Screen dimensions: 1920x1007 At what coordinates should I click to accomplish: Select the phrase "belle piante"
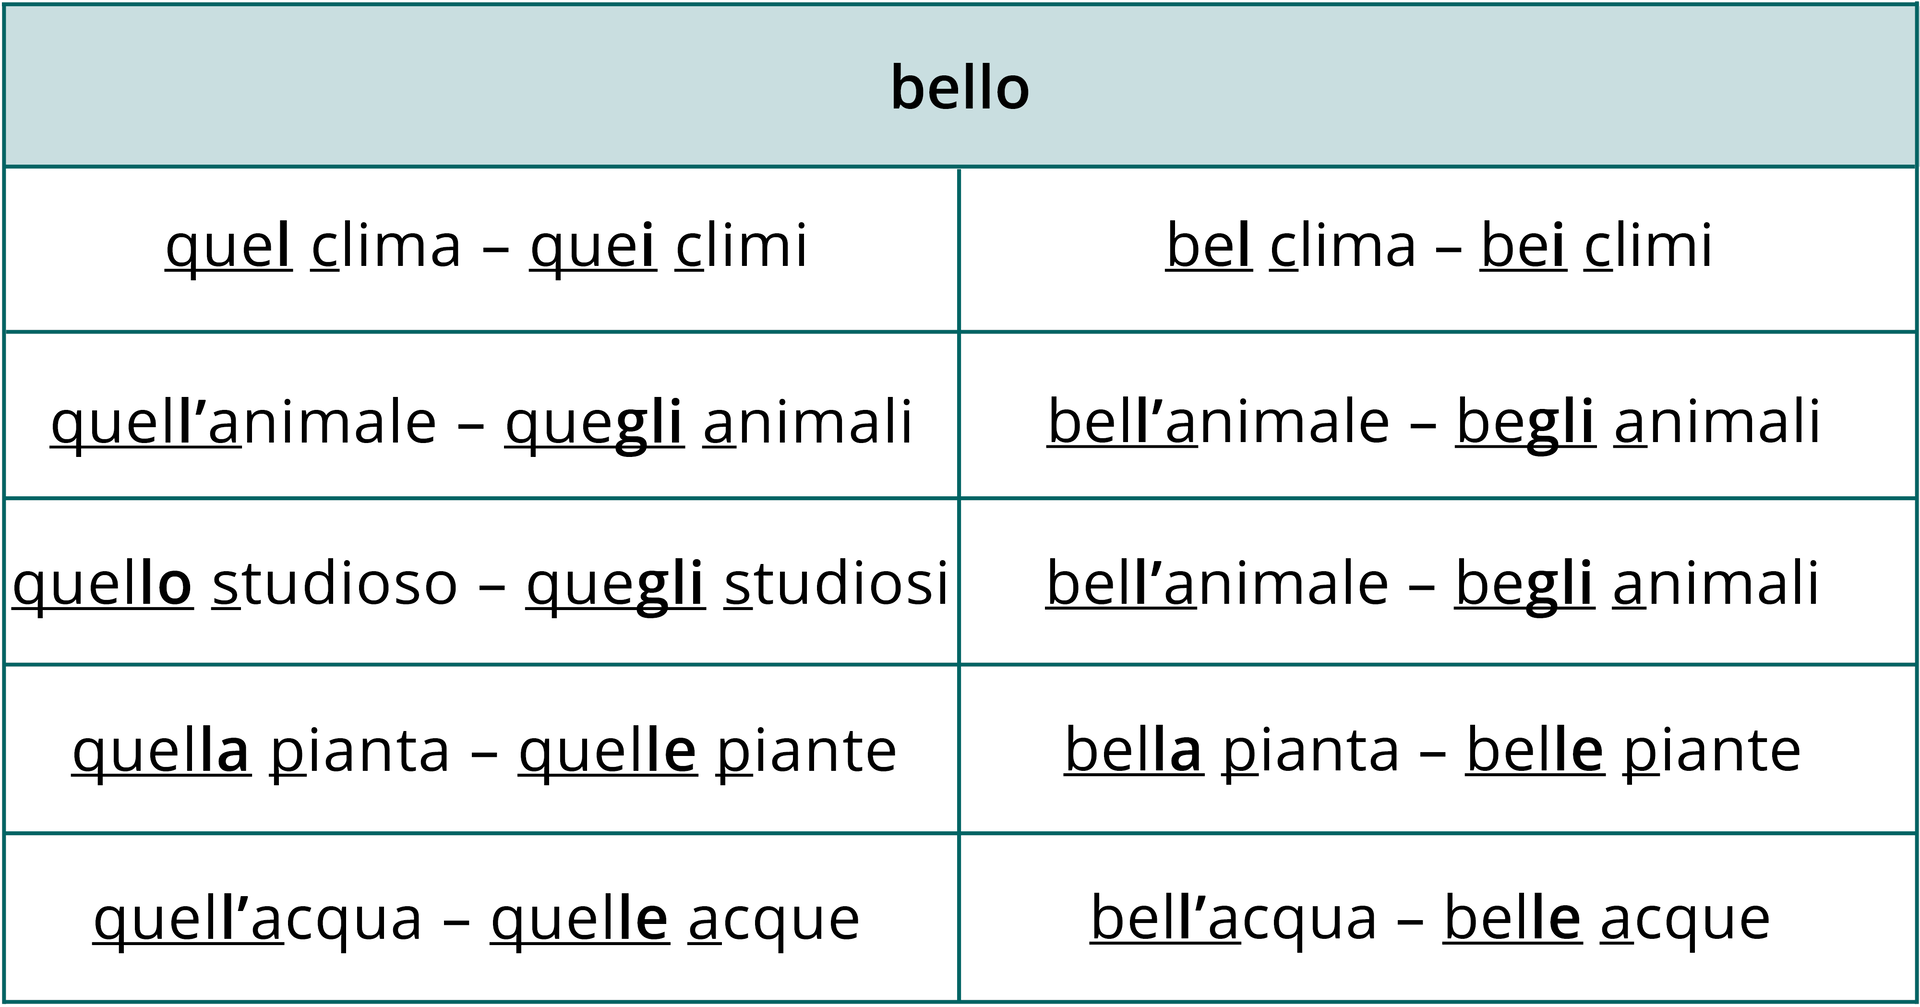coord(1633,751)
